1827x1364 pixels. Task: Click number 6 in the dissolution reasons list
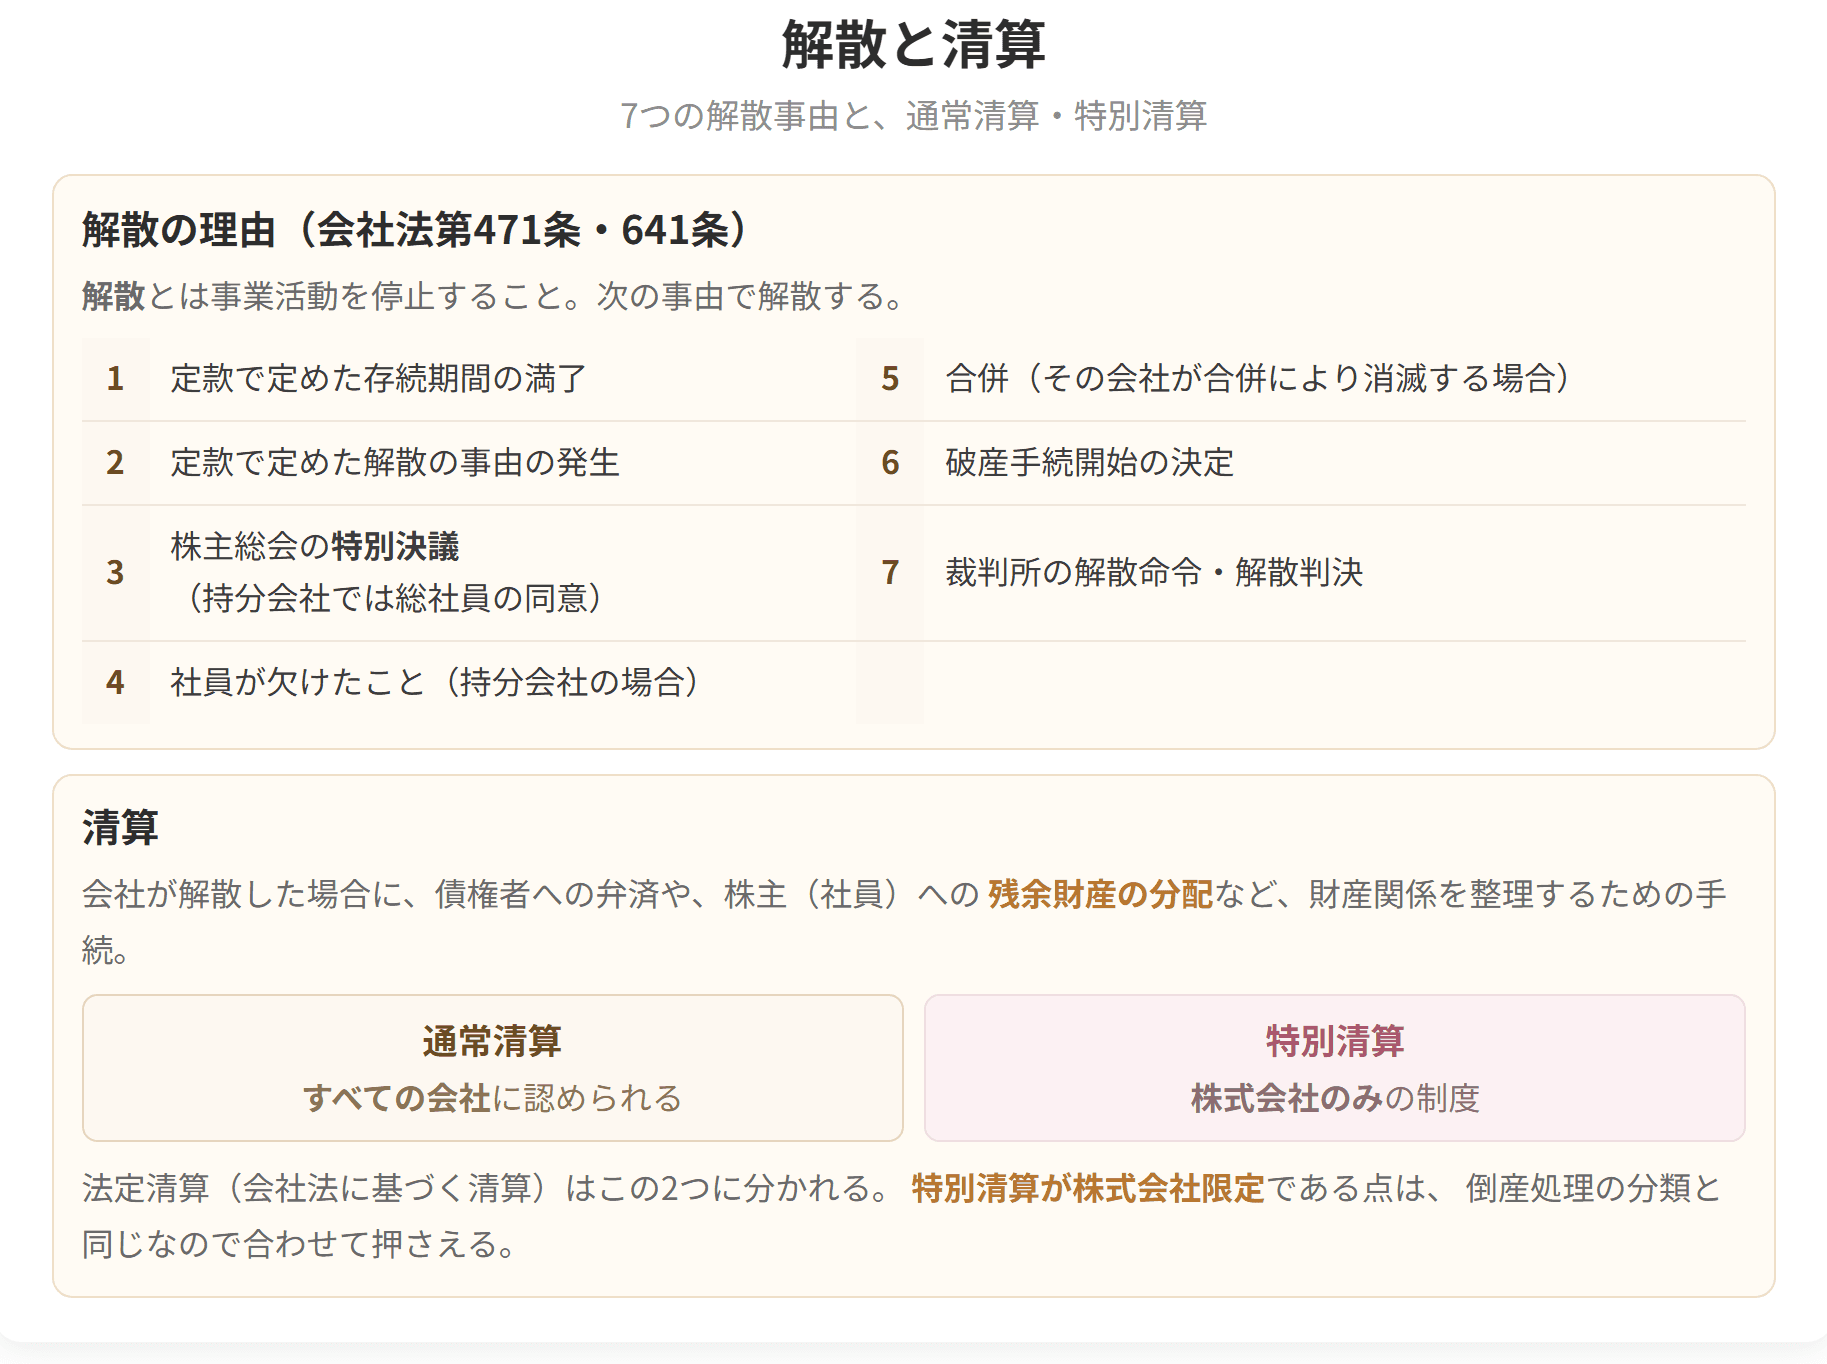(x=890, y=463)
